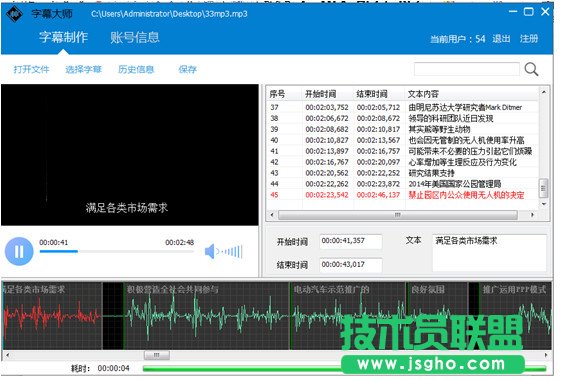568x380 pixels.
Task: Click the 开始时间 input field
Action: click(x=351, y=241)
